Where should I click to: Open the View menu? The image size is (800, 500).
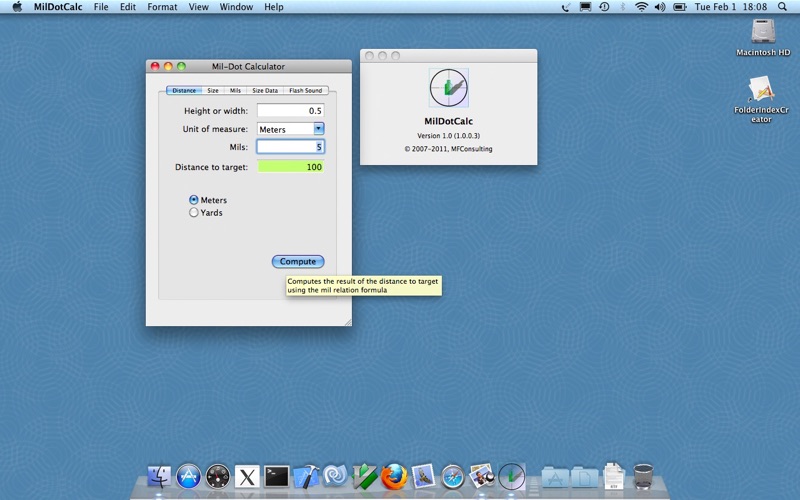pos(198,7)
